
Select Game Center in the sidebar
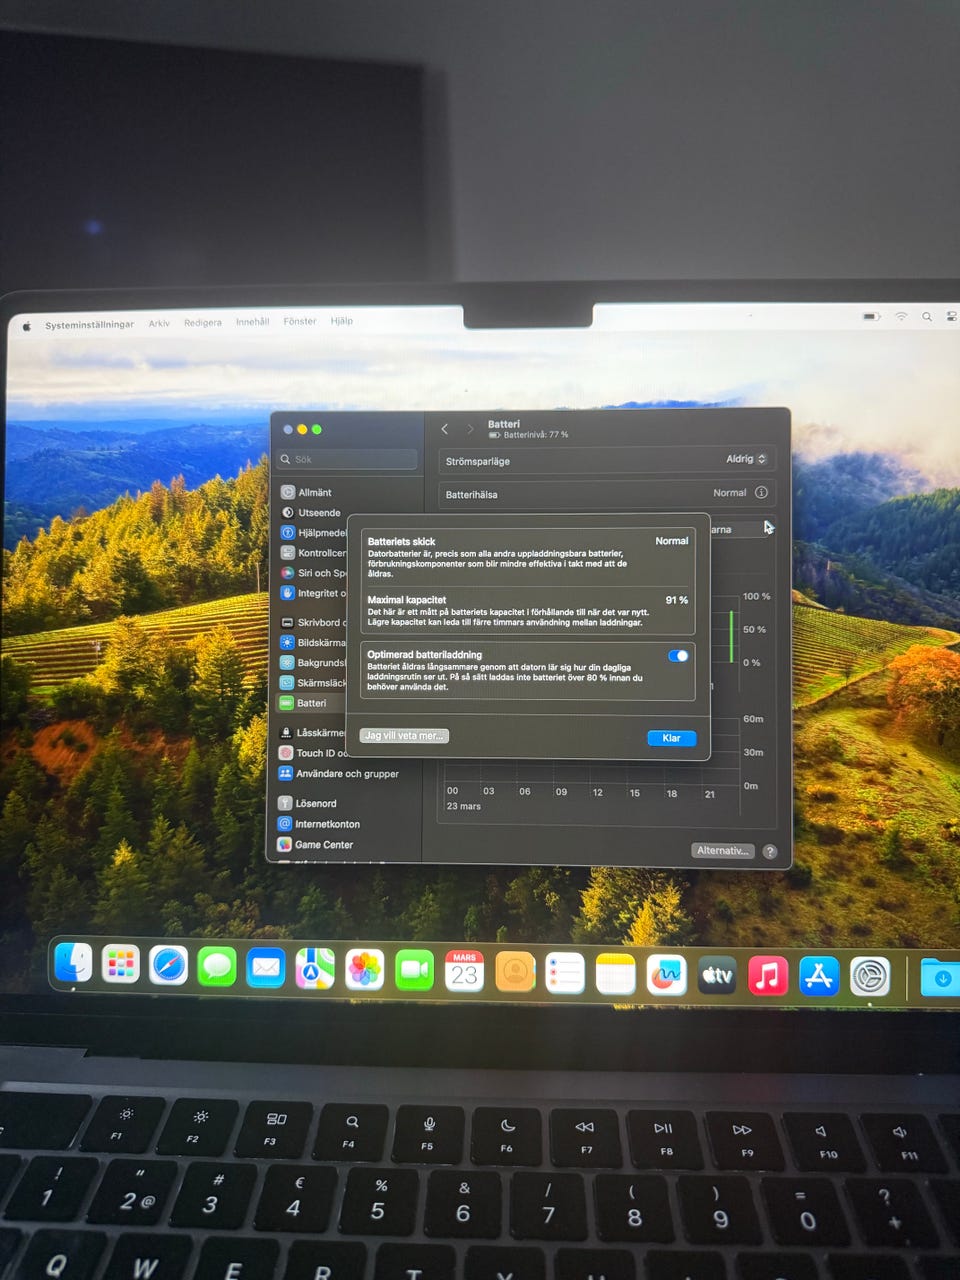[x=315, y=845]
